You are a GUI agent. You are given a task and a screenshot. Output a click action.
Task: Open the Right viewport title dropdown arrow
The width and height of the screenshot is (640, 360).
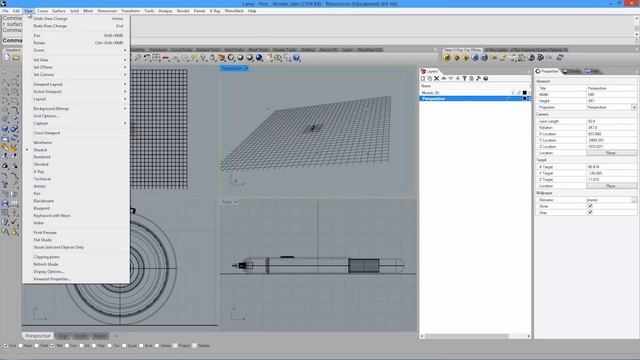click(x=236, y=202)
